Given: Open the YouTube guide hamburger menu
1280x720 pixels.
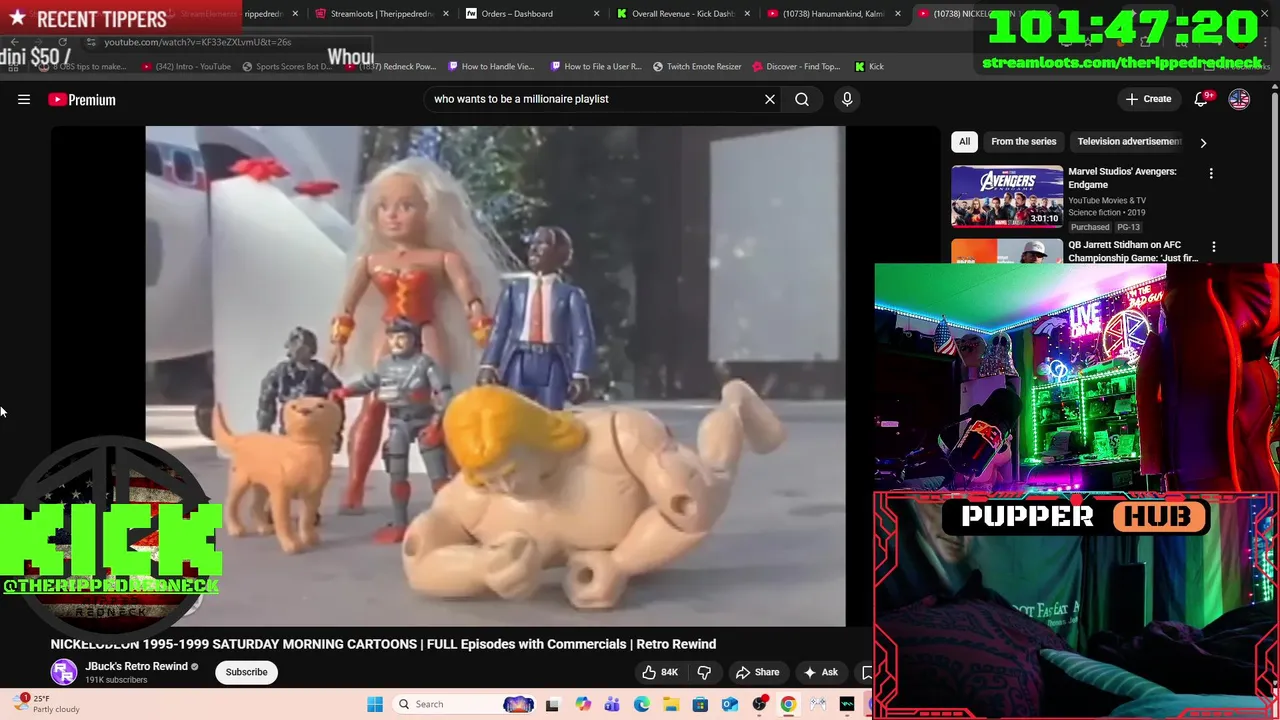Looking at the screenshot, I should [24, 99].
